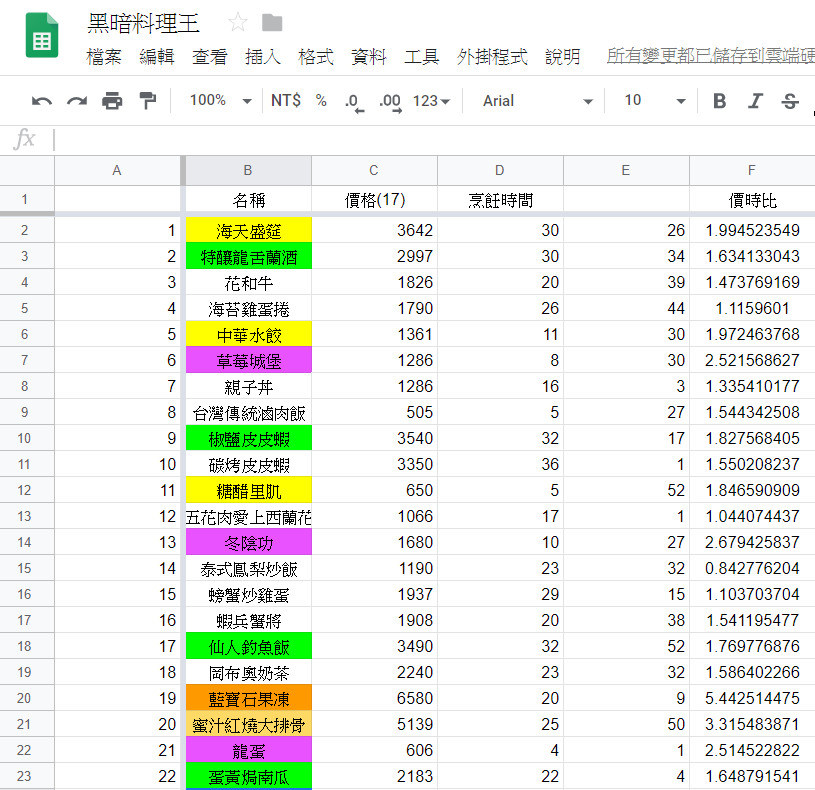Image resolution: width=815 pixels, height=790 pixels.
Task: Open the font size 10 dropdown
Action: point(655,100)
